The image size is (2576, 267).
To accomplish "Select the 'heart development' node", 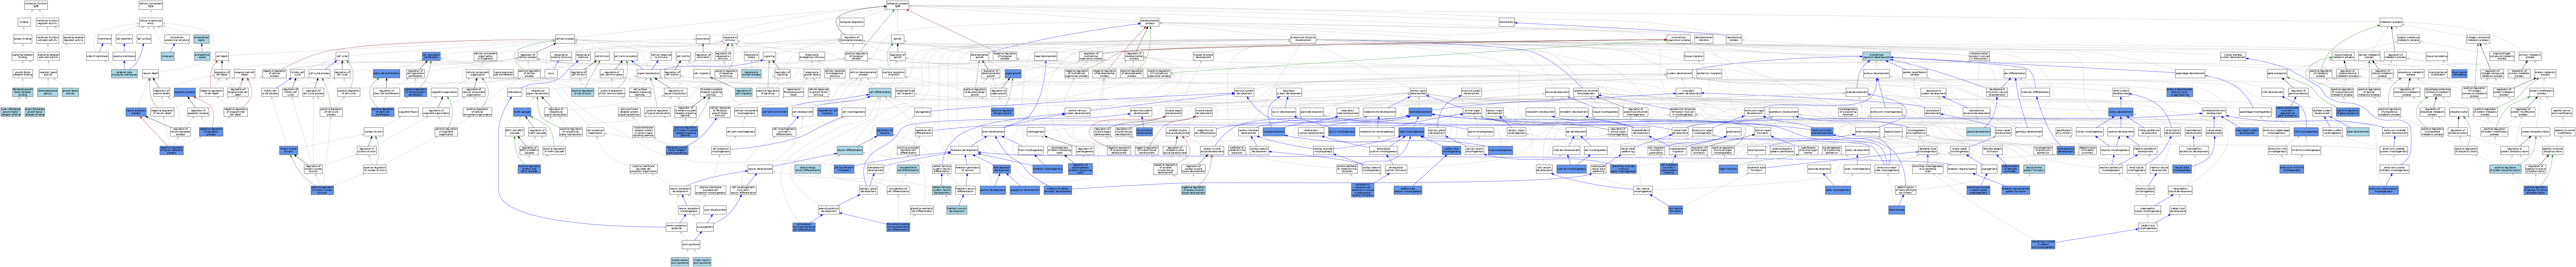I will 1421,112.
